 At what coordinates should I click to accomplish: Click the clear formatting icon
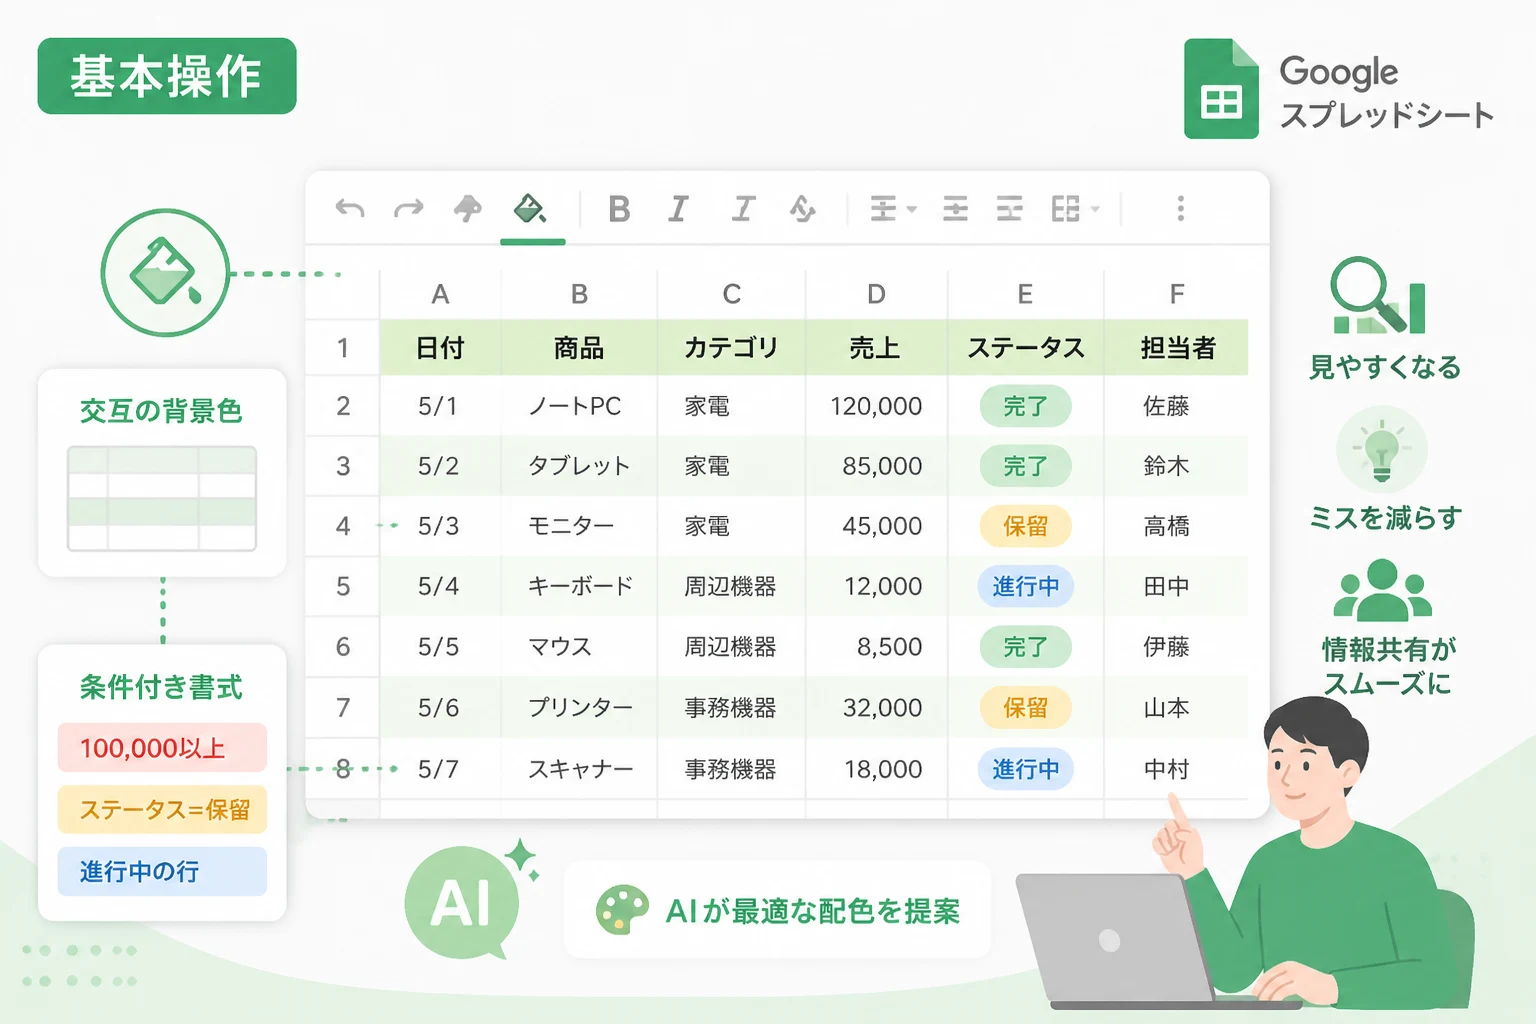(x=802, y=209)
